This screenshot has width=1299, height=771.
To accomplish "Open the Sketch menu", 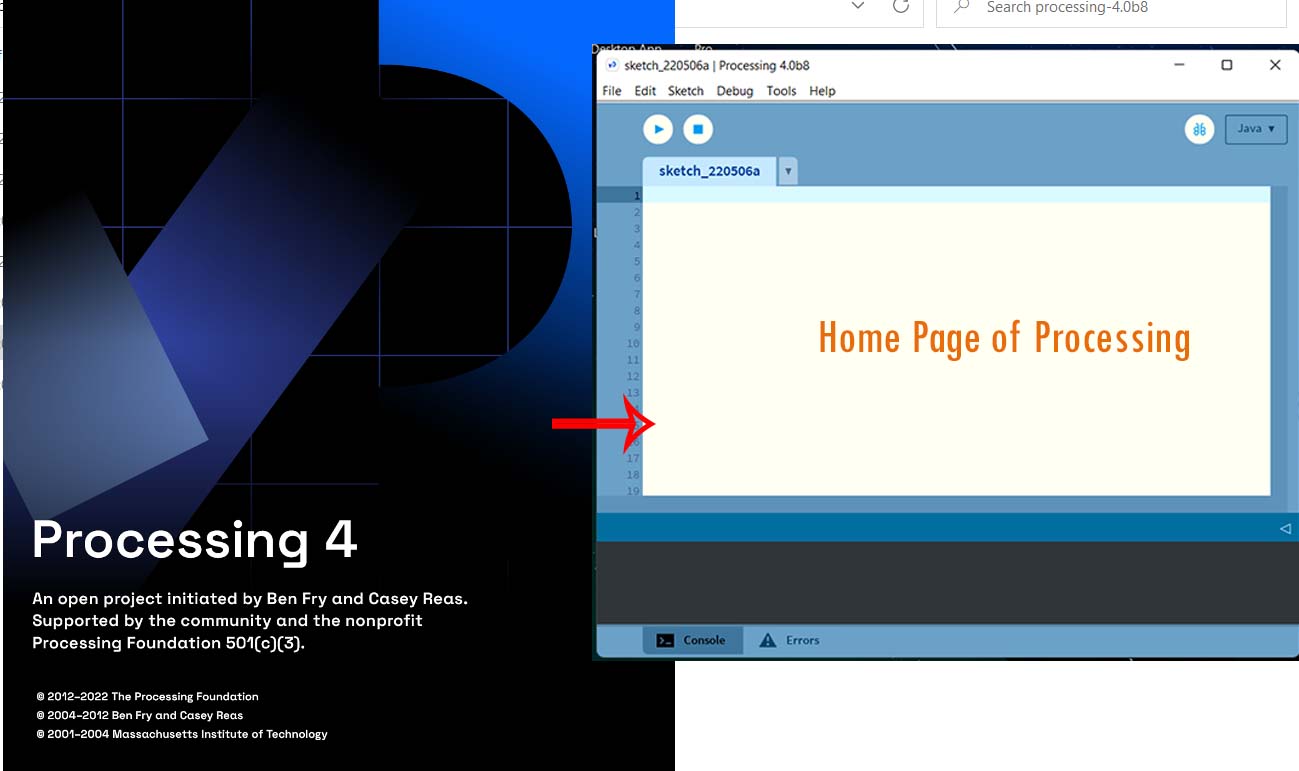I will pyautogui.click(x=686, y=91).
